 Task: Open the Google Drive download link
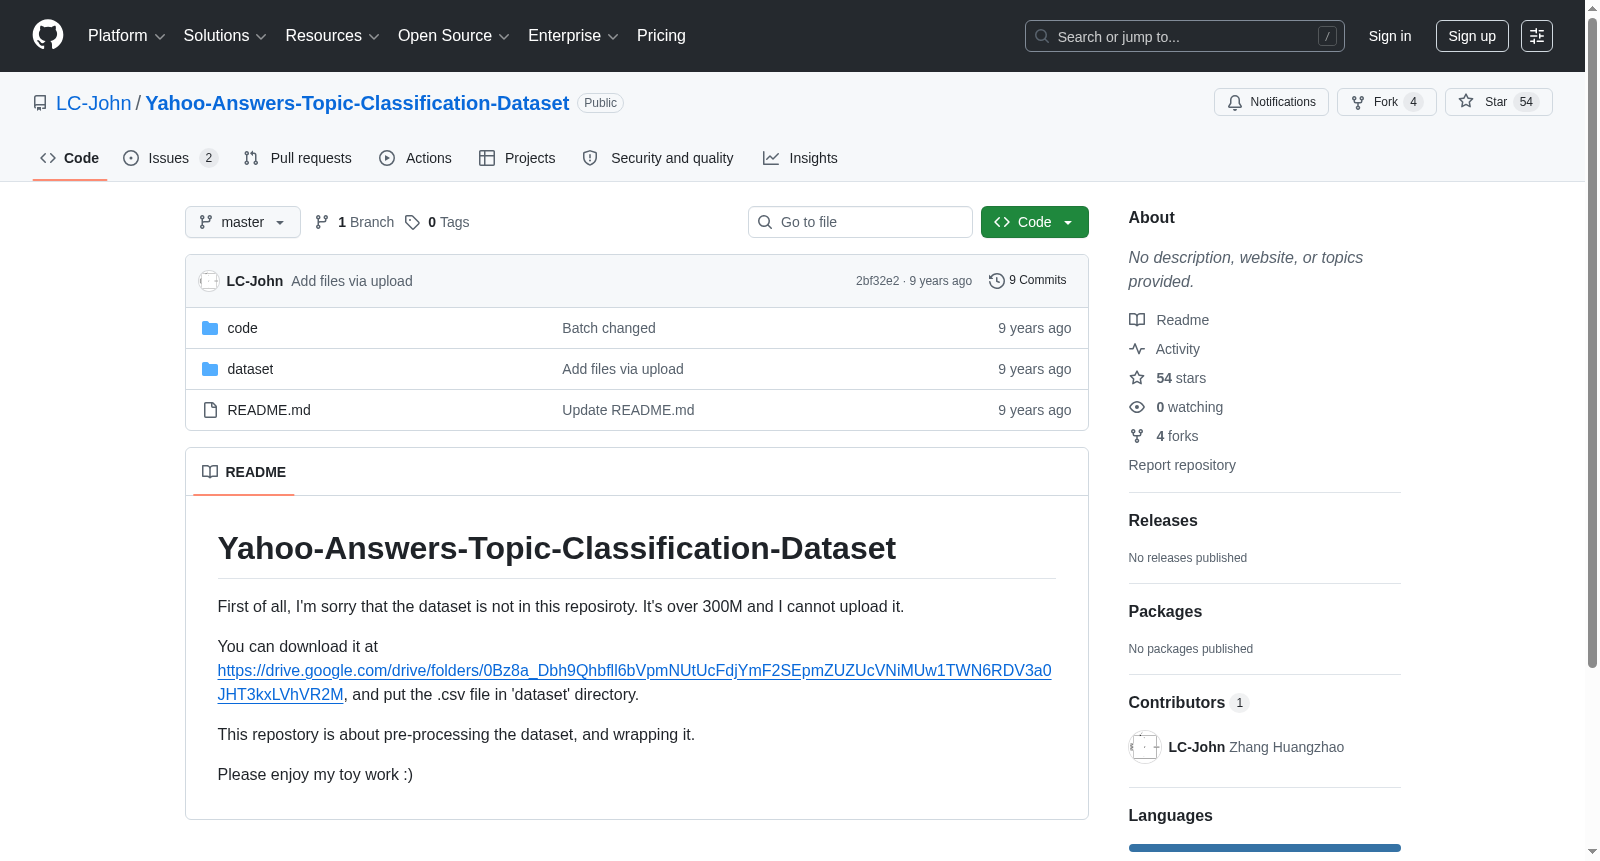pos(634,682)
